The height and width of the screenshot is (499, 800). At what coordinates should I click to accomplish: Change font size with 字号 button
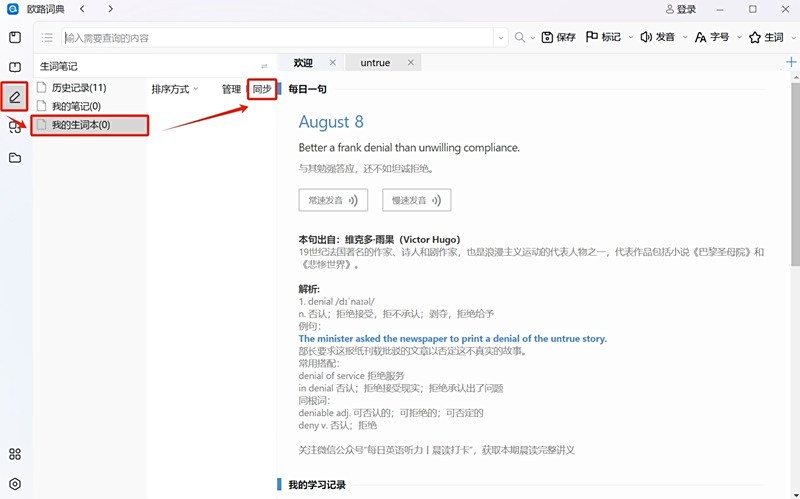click(x=712, y=37)
